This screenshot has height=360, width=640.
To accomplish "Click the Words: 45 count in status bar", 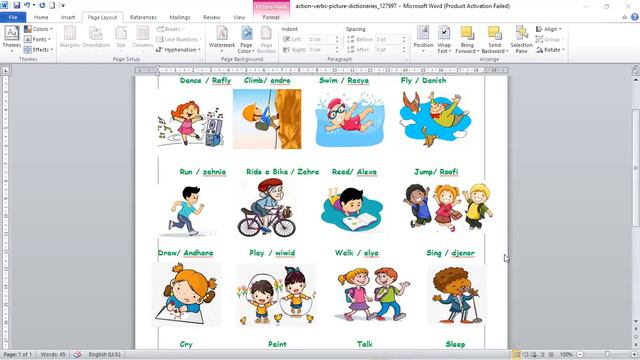I will click(53, 354).
